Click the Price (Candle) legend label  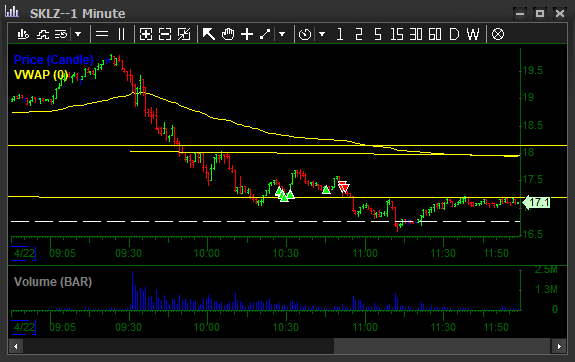(54, 59)
